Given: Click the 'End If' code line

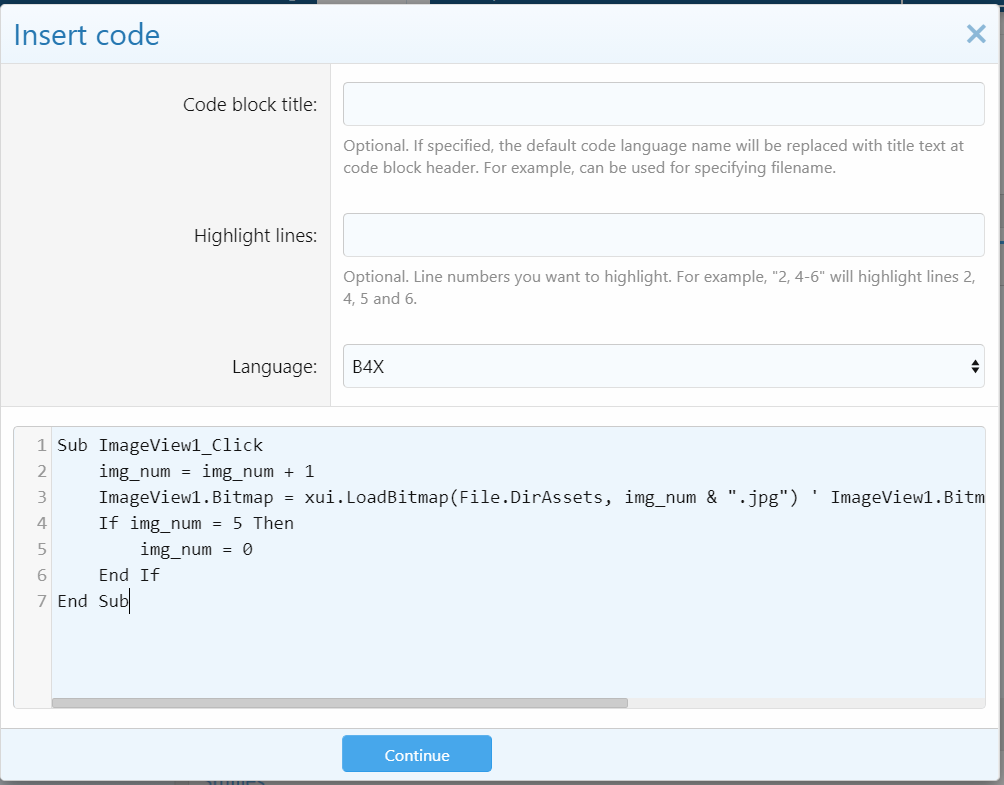Looking at the screenshot, I should [x=129, y=575].
